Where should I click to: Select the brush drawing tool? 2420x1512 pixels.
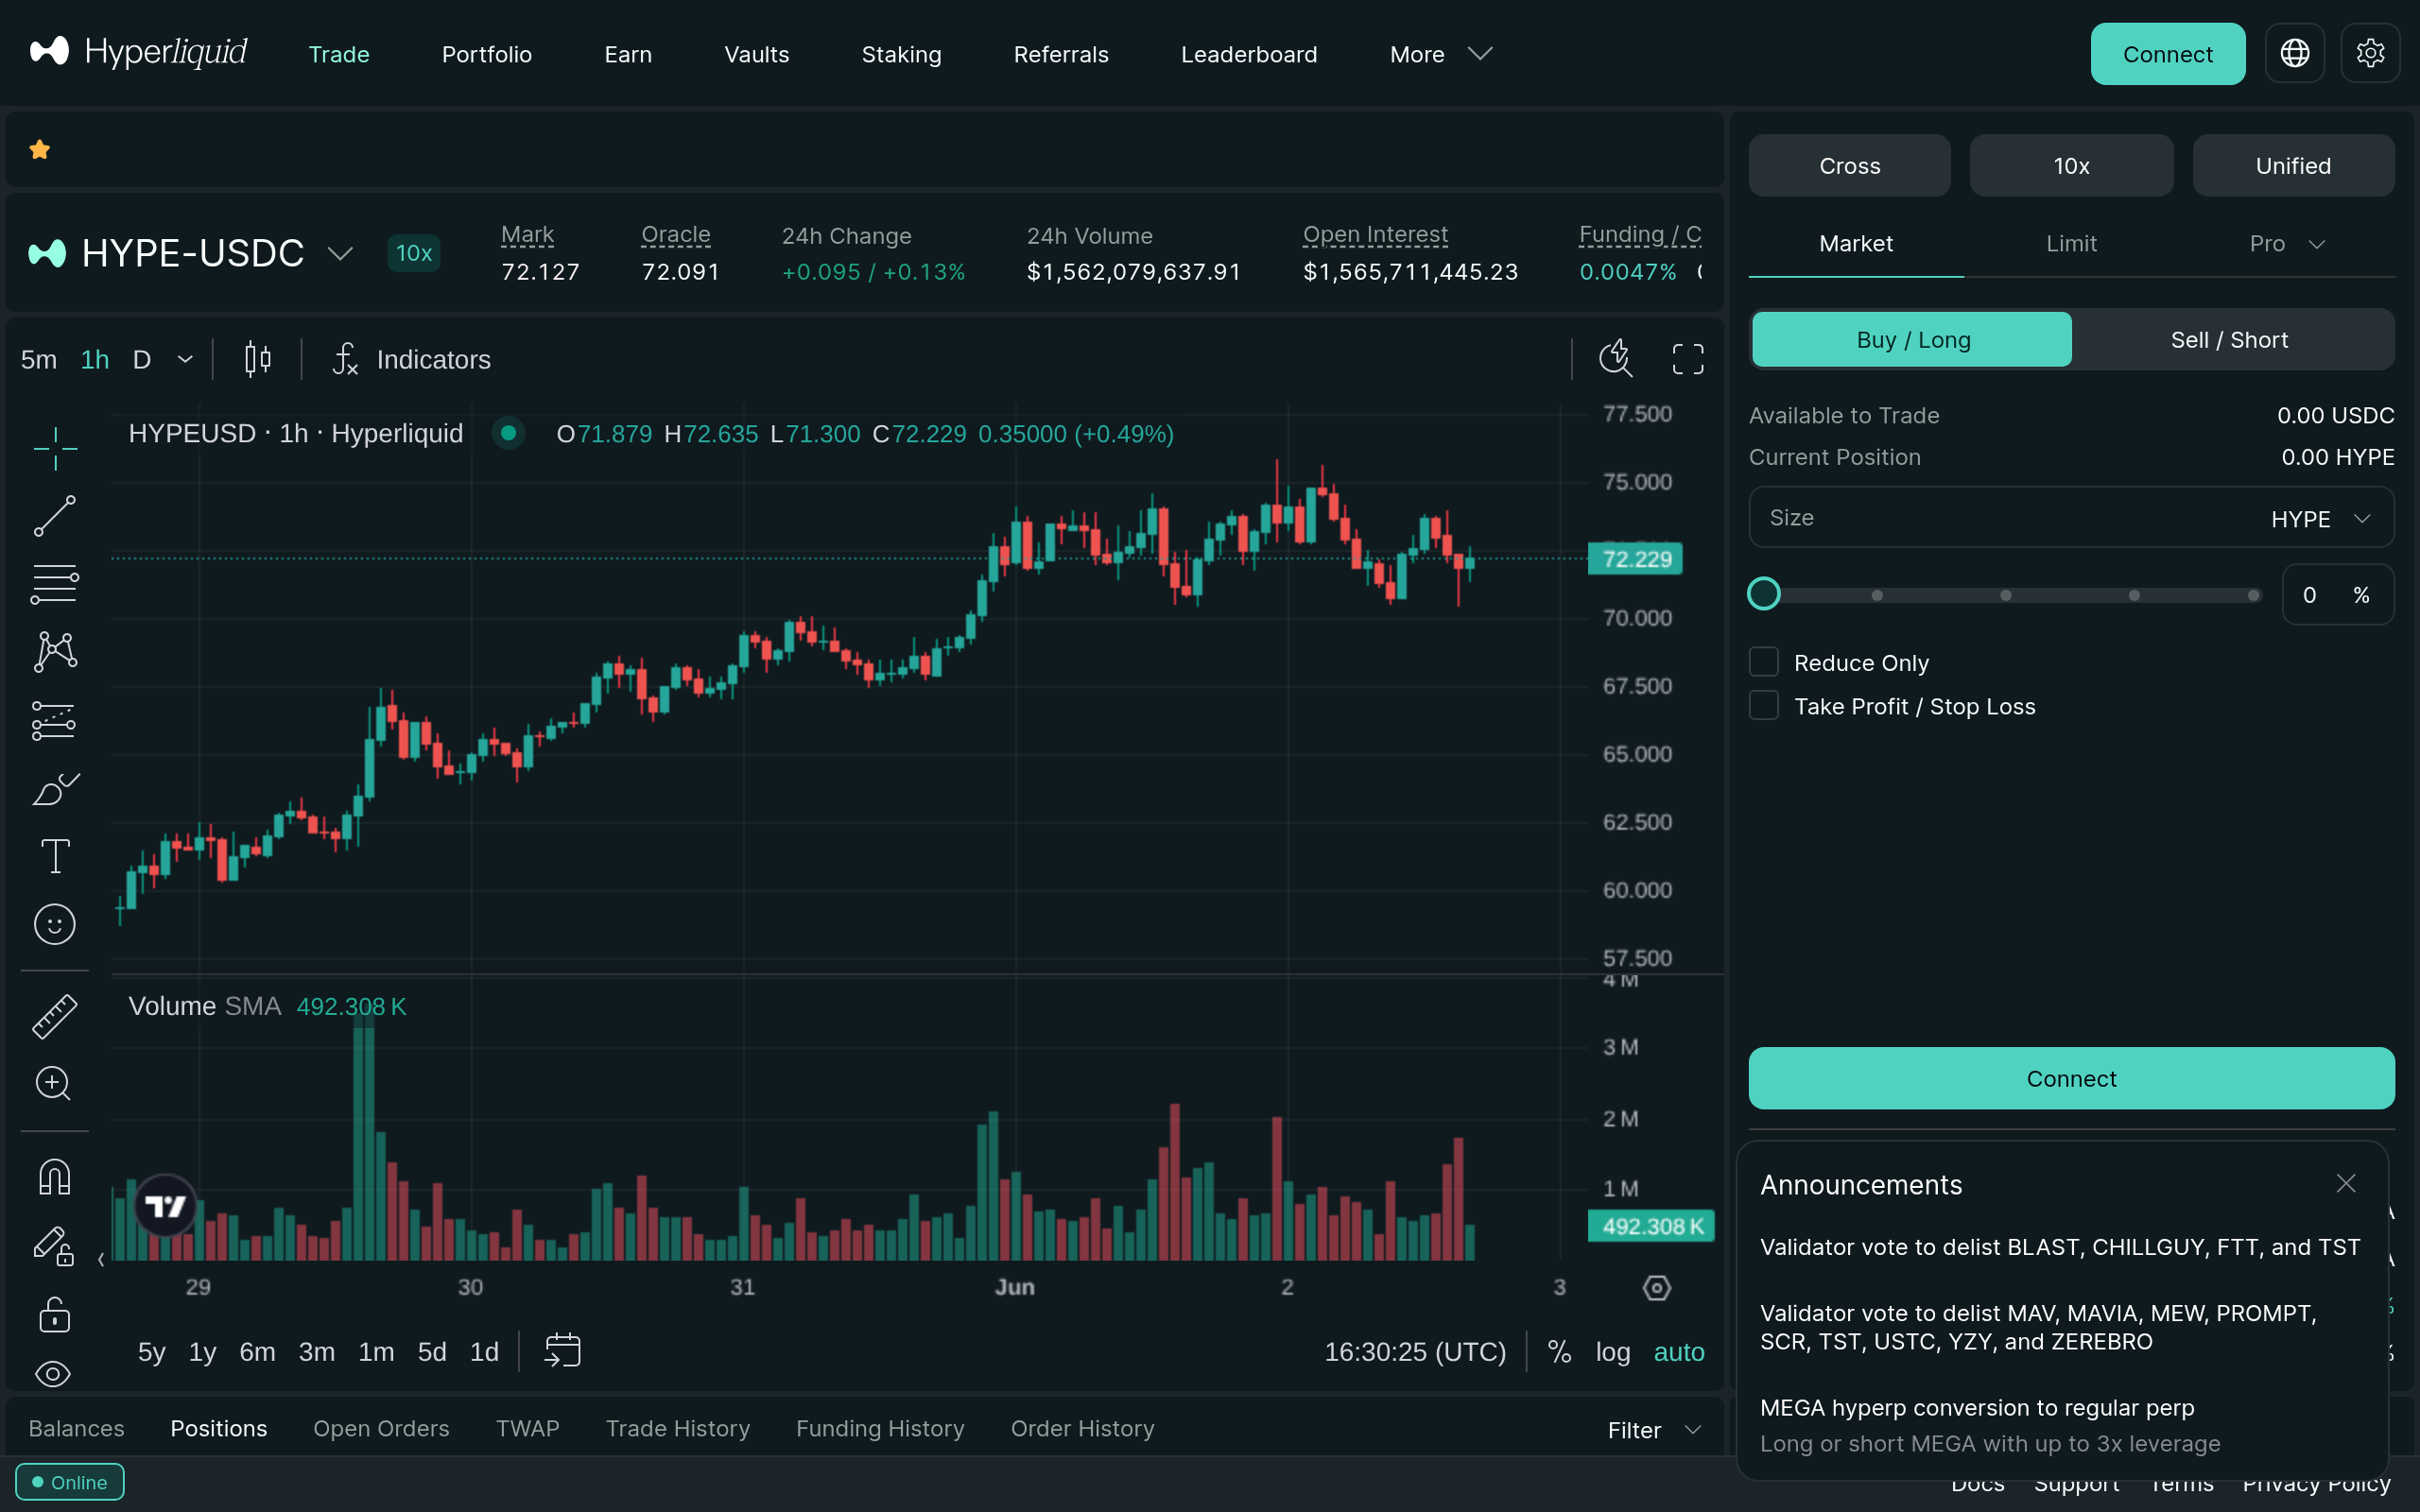(55, 788)
